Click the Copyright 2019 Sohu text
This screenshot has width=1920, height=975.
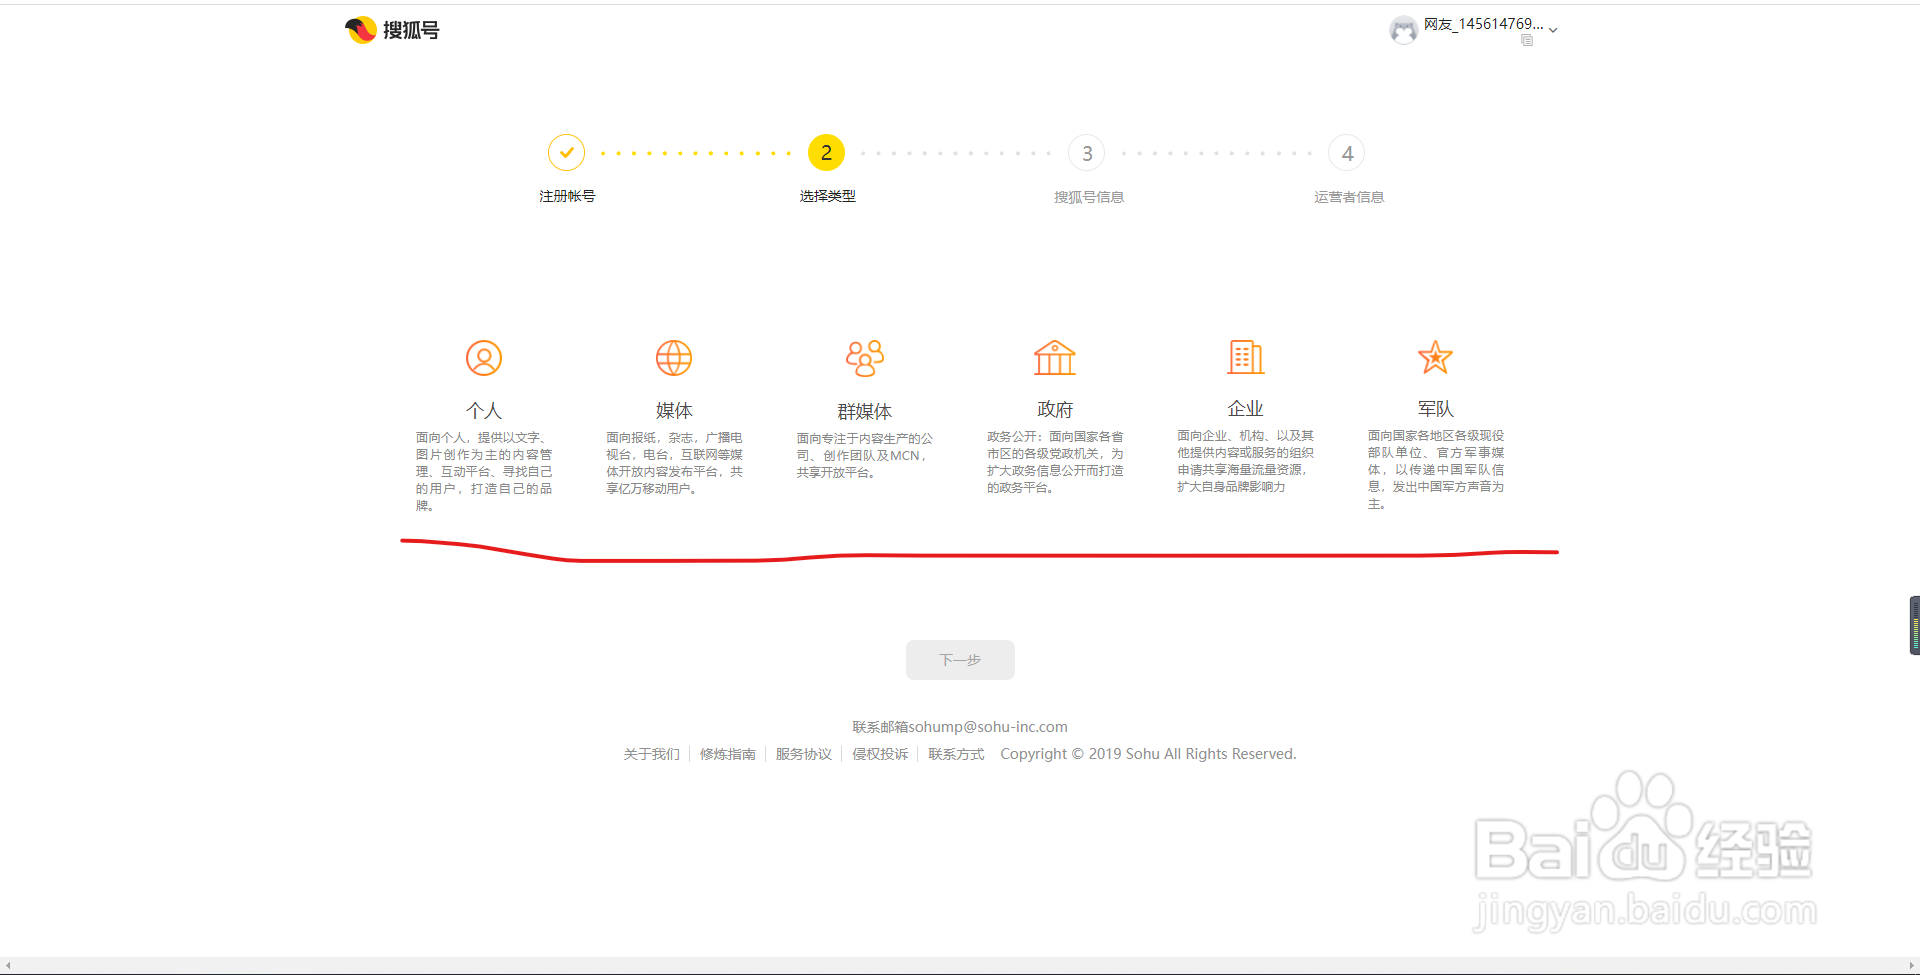pyautogui.click(x=1148, y=754)
